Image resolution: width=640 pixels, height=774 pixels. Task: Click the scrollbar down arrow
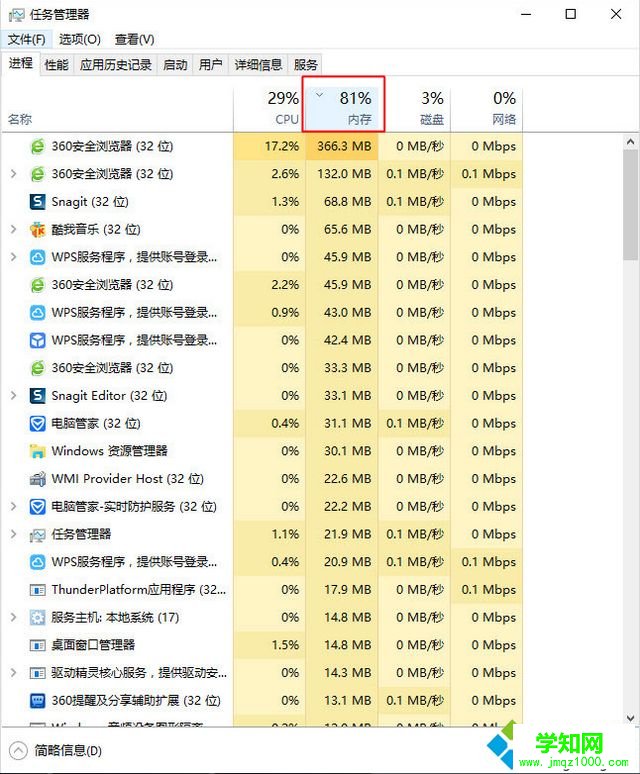click(x=630, y=718)
